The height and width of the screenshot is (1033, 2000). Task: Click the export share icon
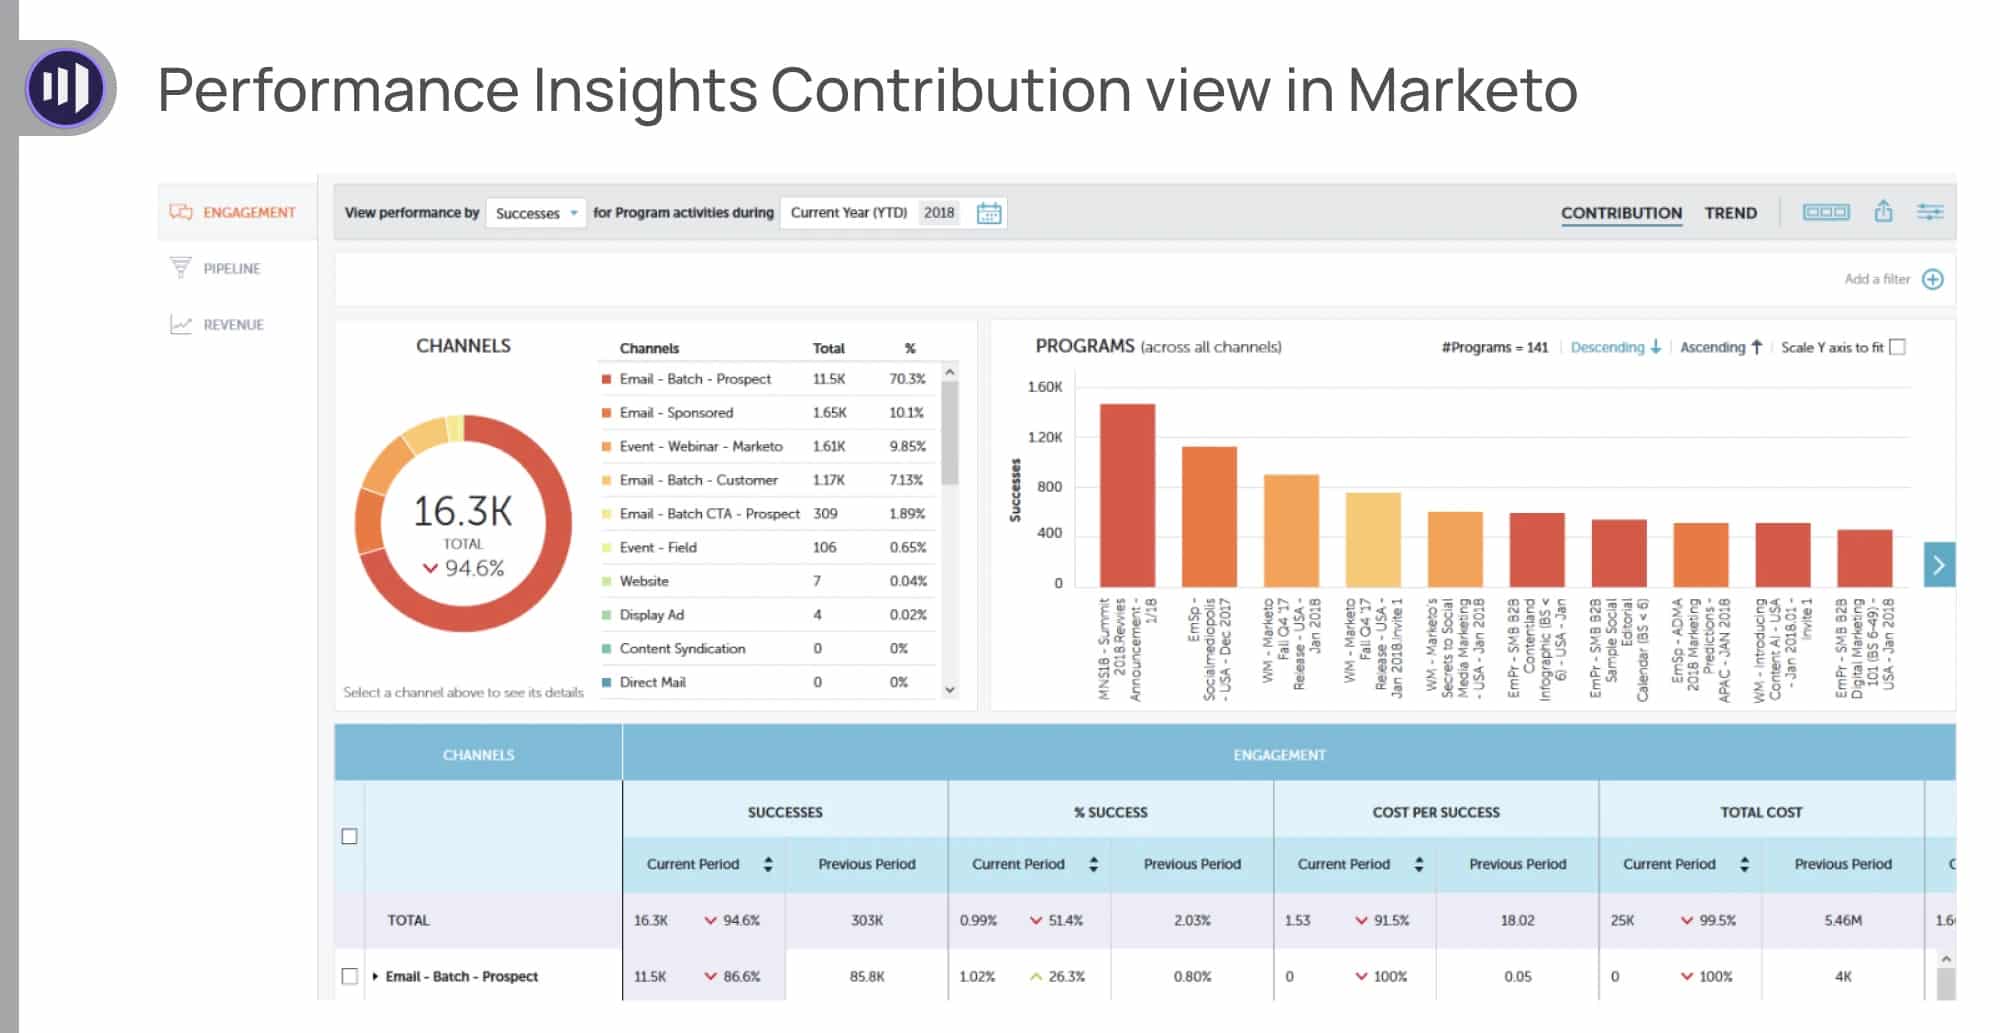tap(1883, 211)
